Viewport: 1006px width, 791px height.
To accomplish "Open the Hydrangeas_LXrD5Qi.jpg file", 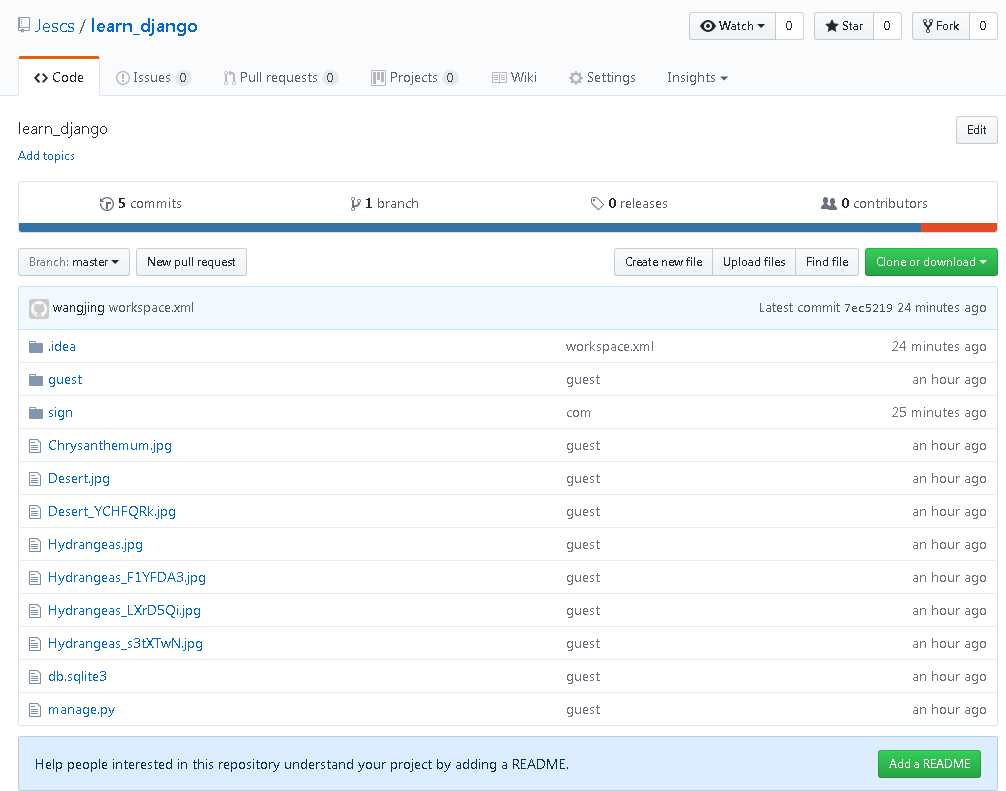I will 124,611.
